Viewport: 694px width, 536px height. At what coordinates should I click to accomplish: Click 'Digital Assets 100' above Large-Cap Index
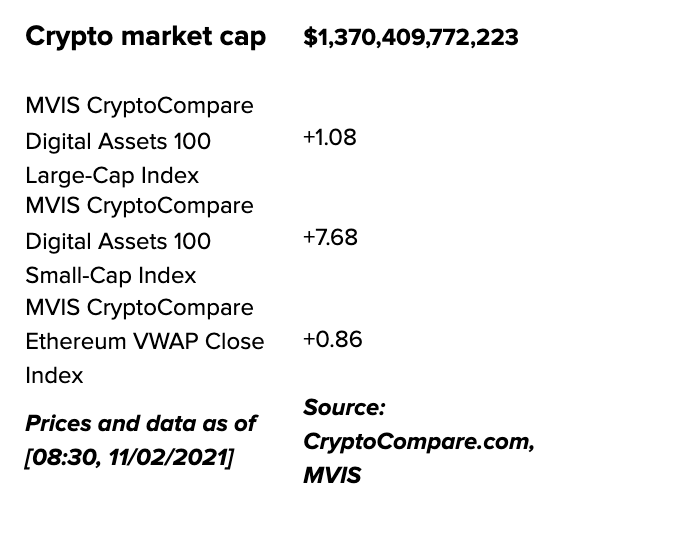click(118, 141)
